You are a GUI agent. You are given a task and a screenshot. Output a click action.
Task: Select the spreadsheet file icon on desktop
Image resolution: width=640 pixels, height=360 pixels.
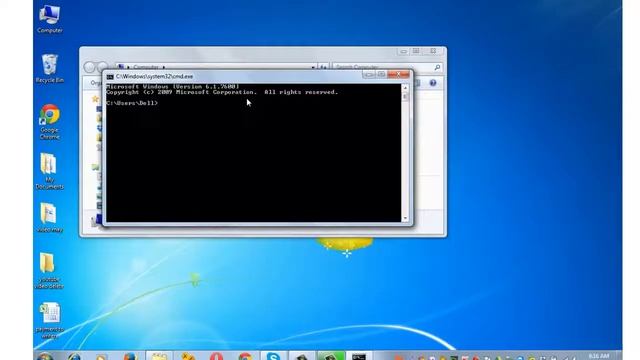(50, 320)
